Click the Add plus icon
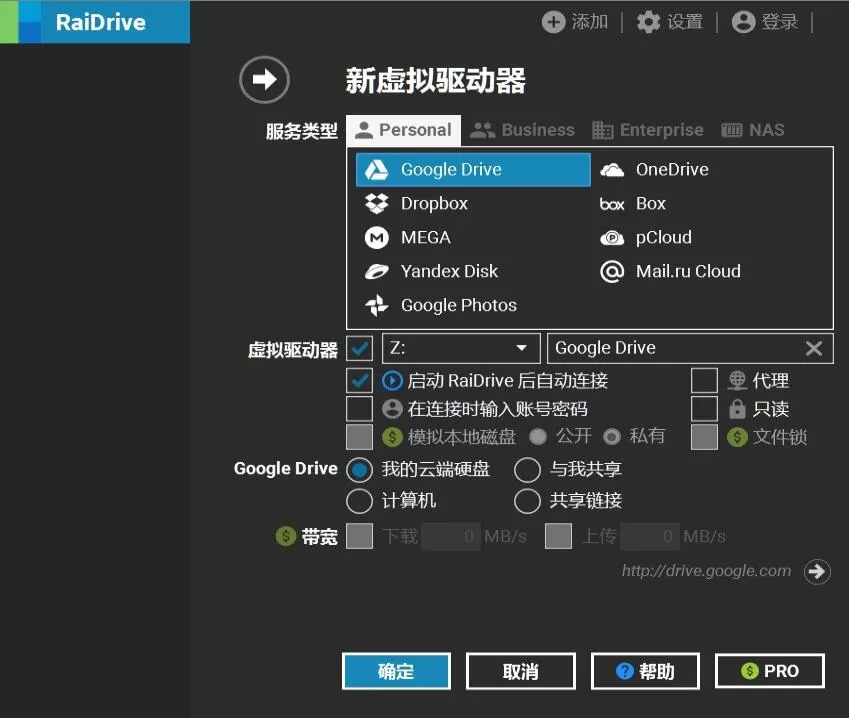Viewport: 849px width, 718px height. tap(553, 22)
